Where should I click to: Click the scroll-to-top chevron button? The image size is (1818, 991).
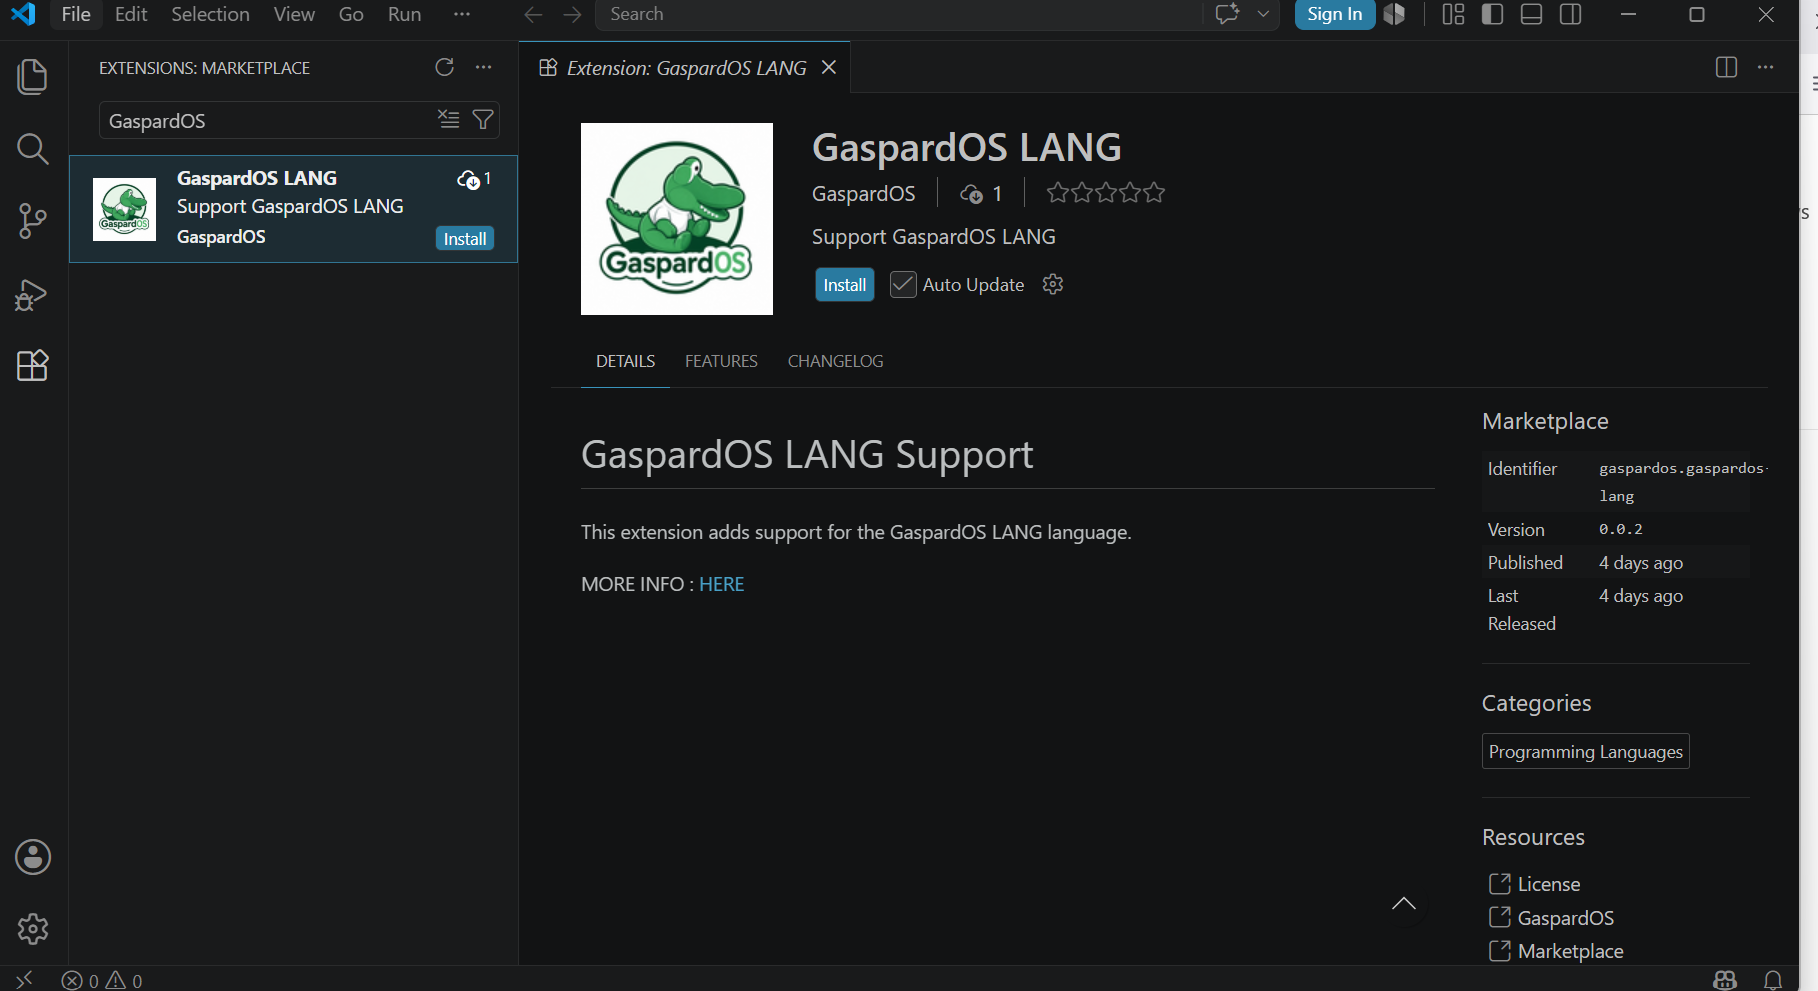tap(1404, 904)
